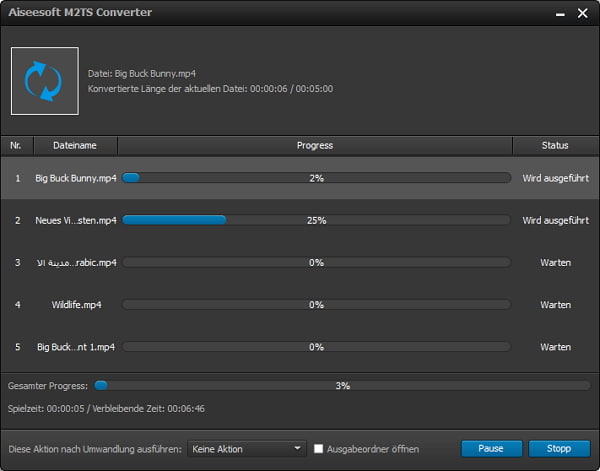Image resolution: width=600 pixels, height=471 pixels.
Task: Pick the file entry ending in 'rabic.mp4'
Action: point(76,262)
